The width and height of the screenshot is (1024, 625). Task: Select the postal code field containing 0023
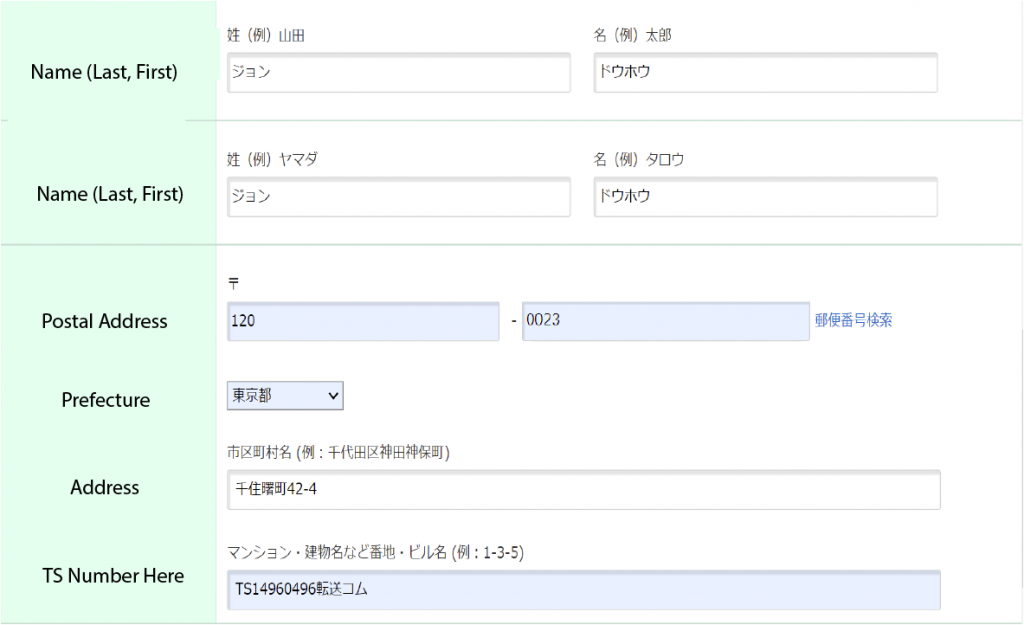click(x=665, y=321)
